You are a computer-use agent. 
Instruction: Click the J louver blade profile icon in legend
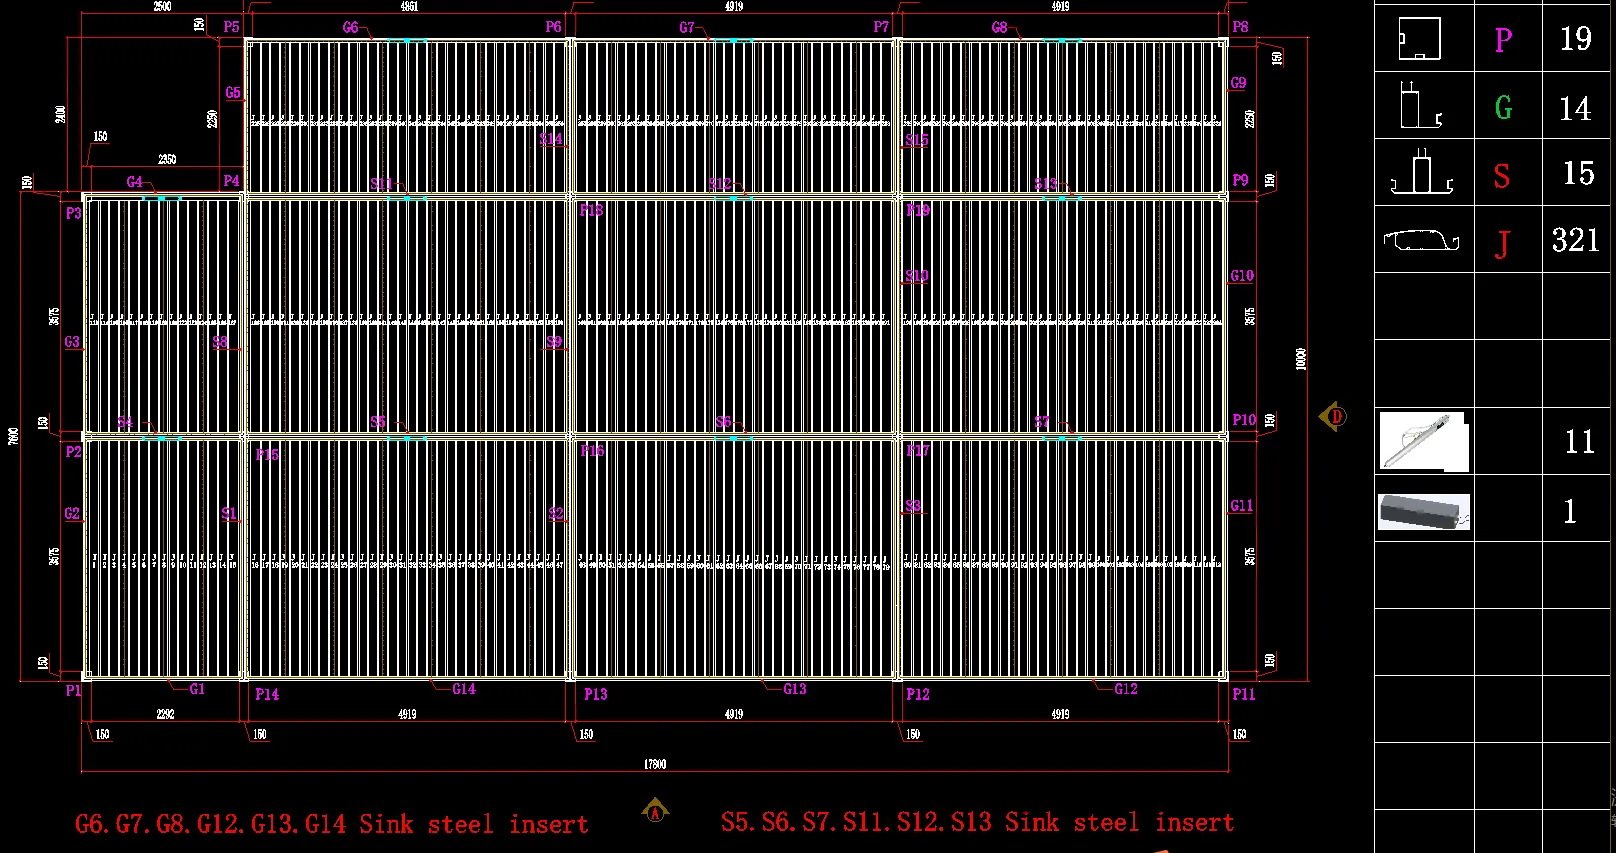click(1421, 240)
